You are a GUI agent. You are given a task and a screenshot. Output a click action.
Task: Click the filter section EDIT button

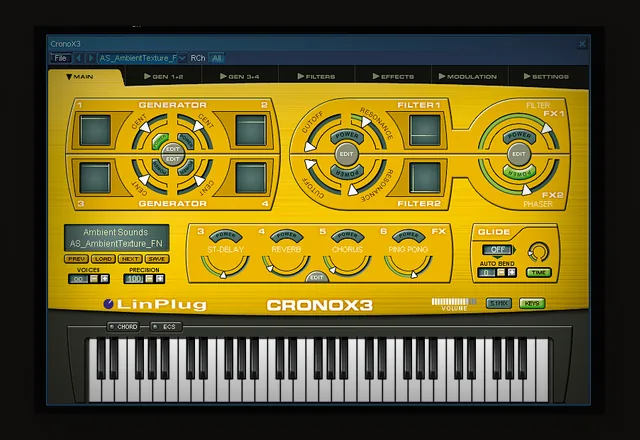[x=347, y=154]
